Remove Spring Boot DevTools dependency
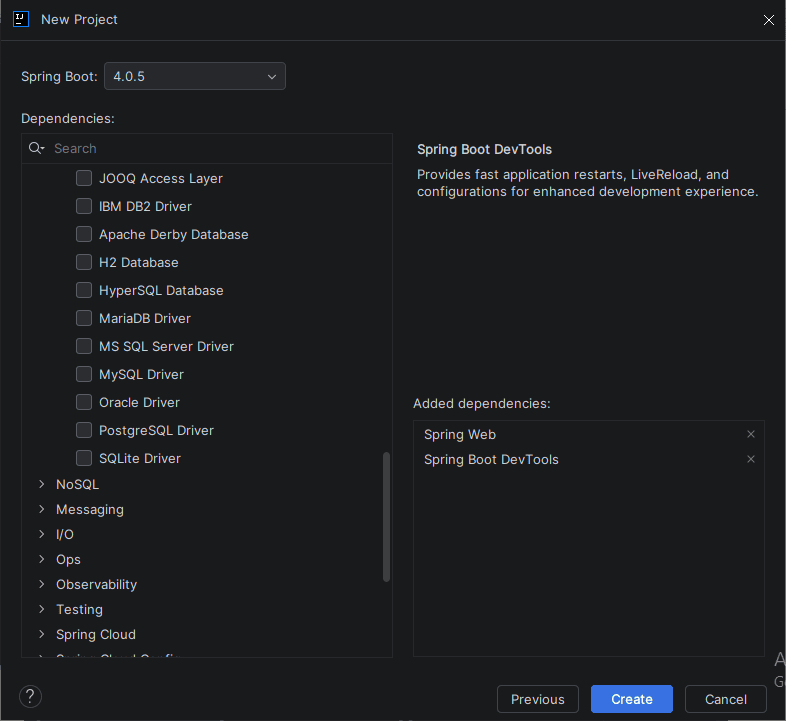This screenshot has height=721, width=786. [750, 459]
